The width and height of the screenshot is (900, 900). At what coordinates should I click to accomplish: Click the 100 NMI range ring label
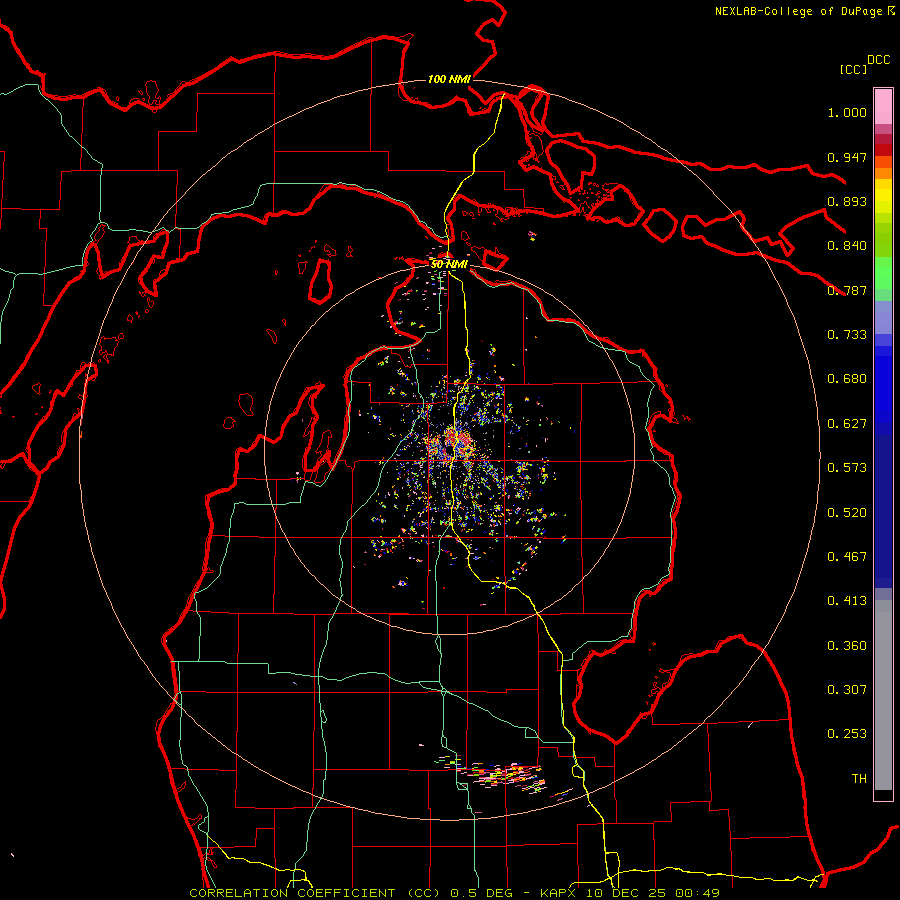click(449, 79)
